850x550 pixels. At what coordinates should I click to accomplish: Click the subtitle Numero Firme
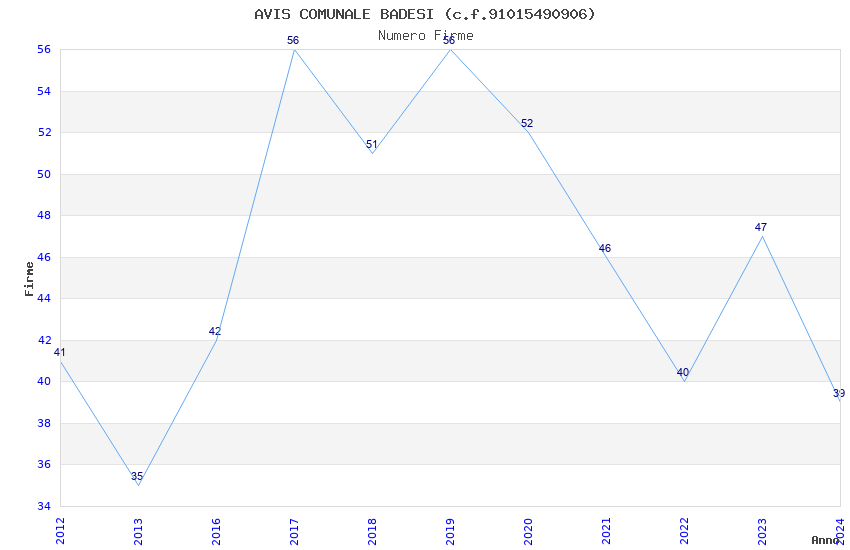pyautogui.click(x=426, y=36)
